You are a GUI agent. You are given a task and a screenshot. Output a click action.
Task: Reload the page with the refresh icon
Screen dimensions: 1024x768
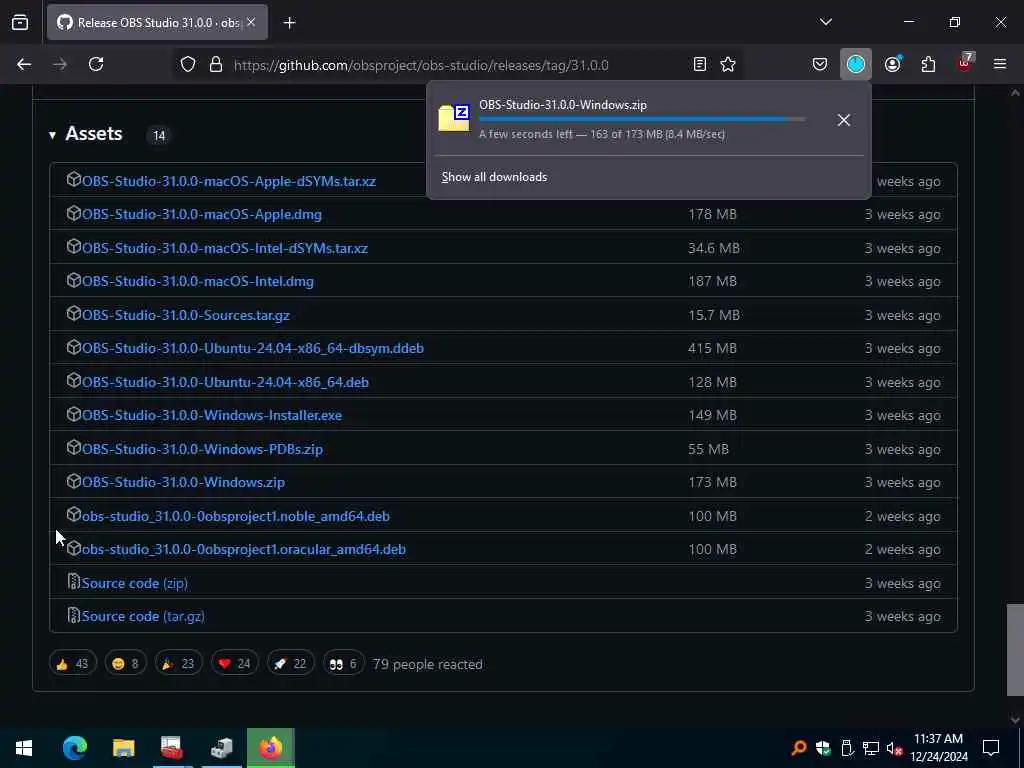pos(96,64)
